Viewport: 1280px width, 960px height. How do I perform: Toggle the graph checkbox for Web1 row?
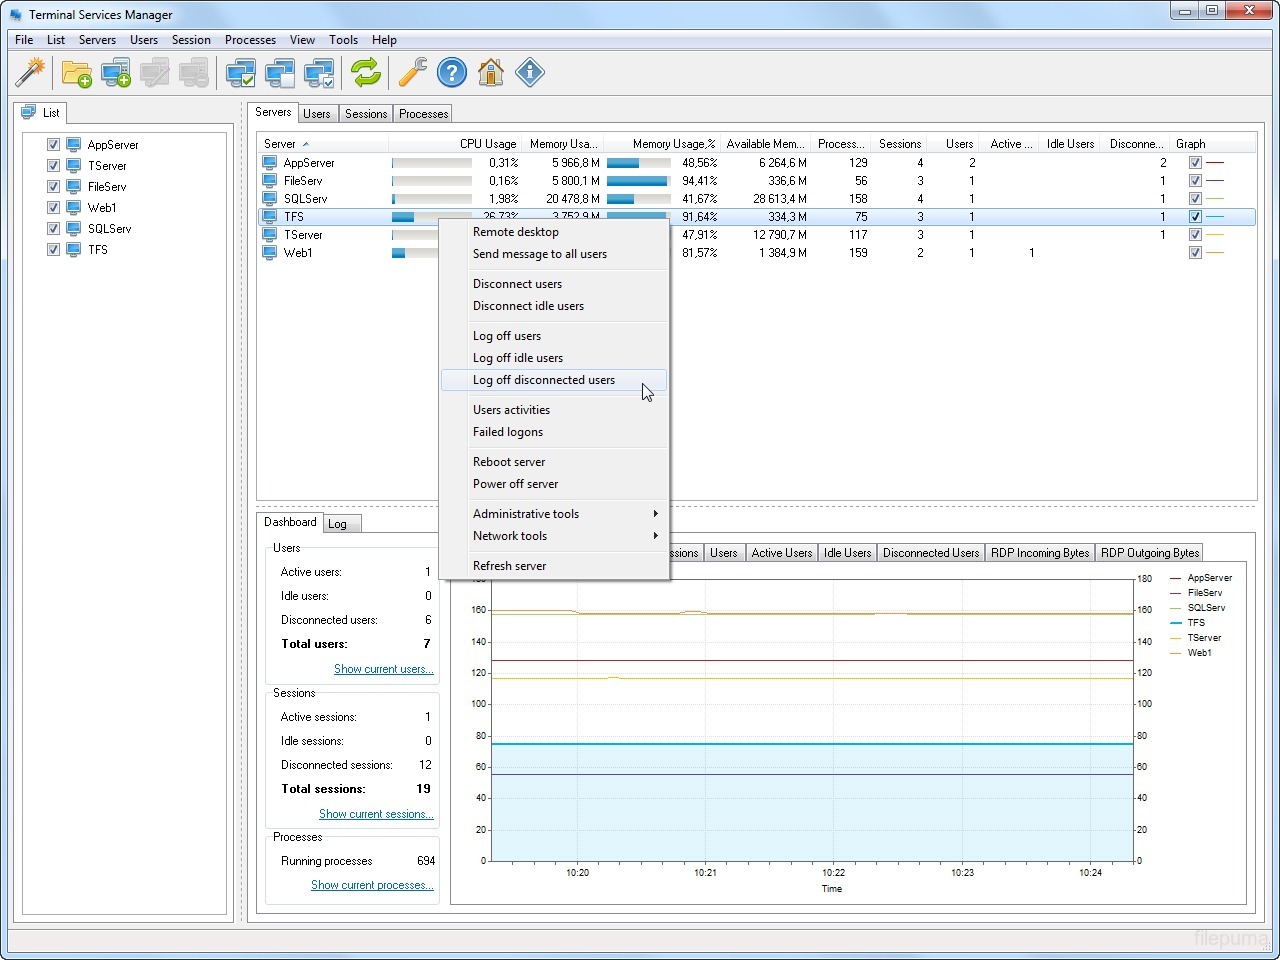coord(1195,253)
